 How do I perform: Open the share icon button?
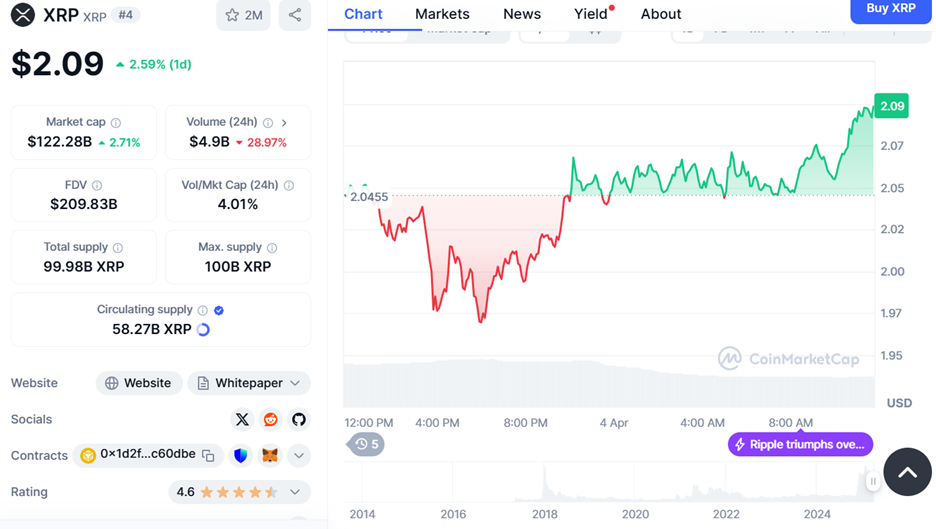[295, 15]
